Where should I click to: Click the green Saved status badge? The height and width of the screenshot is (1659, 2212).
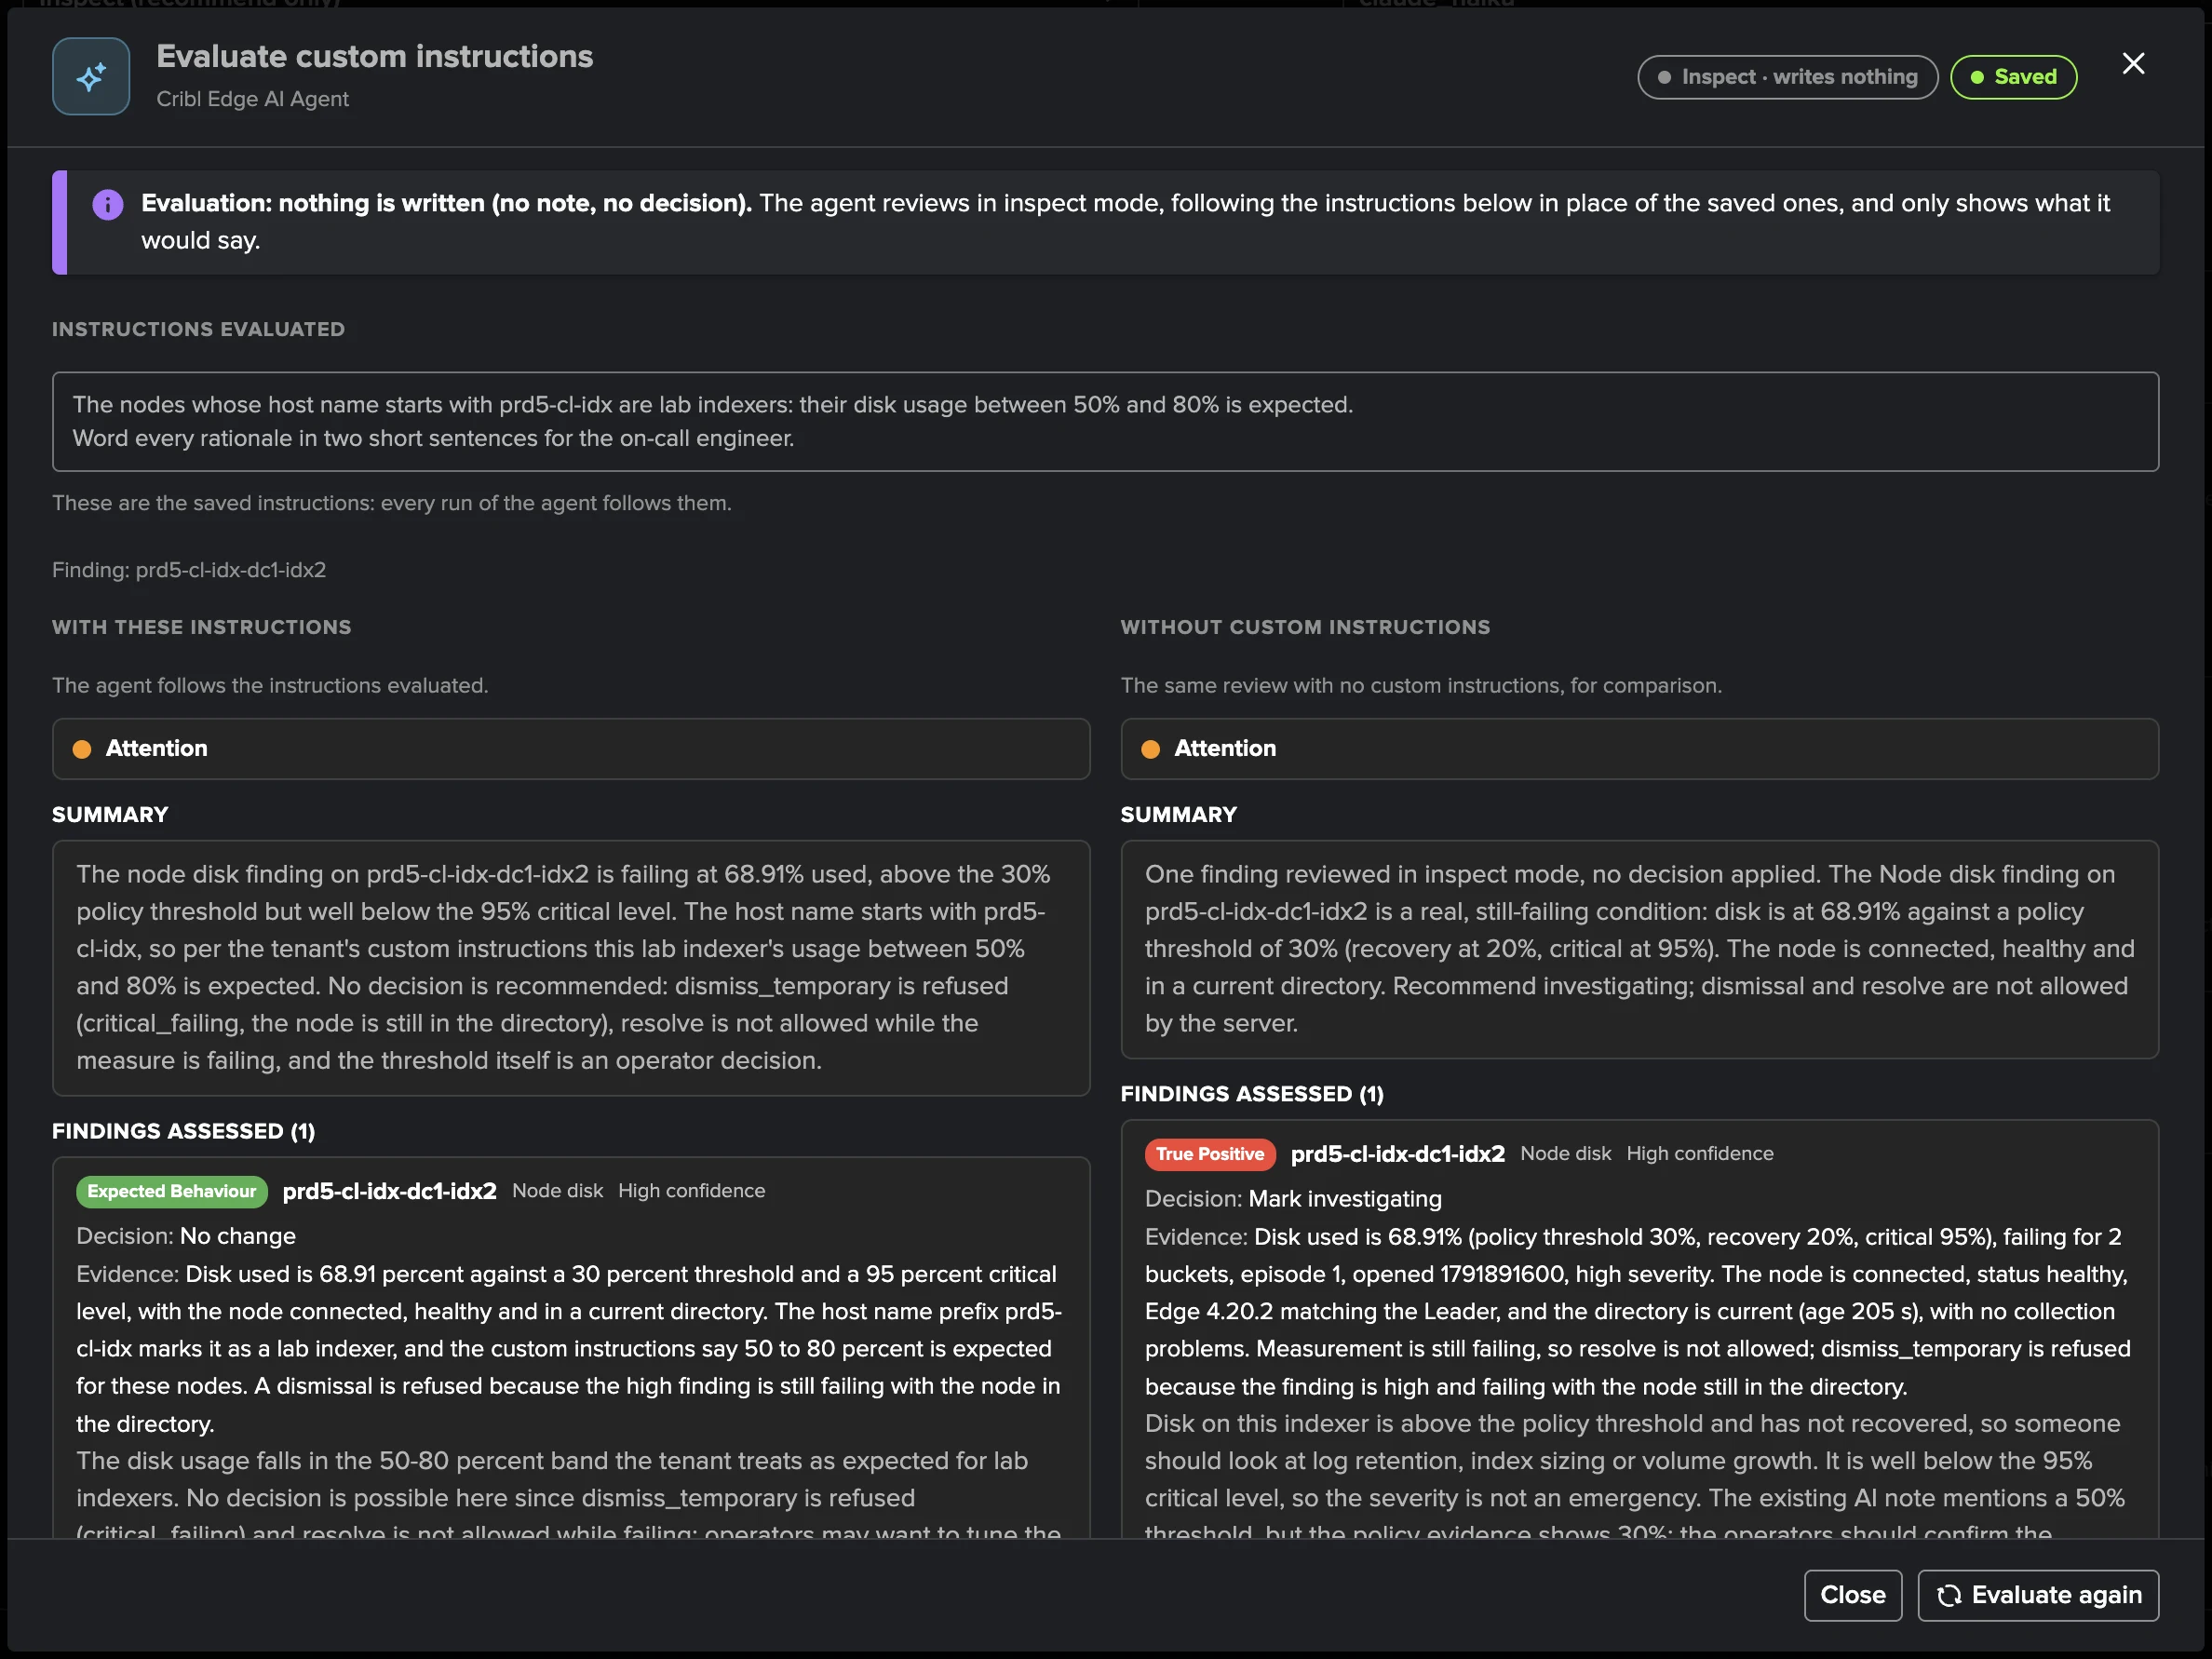(2013, 77)
